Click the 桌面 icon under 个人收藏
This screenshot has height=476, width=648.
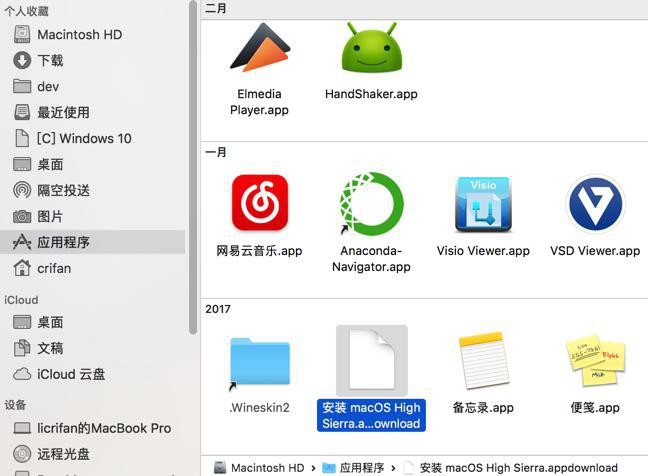pos(22,164)
